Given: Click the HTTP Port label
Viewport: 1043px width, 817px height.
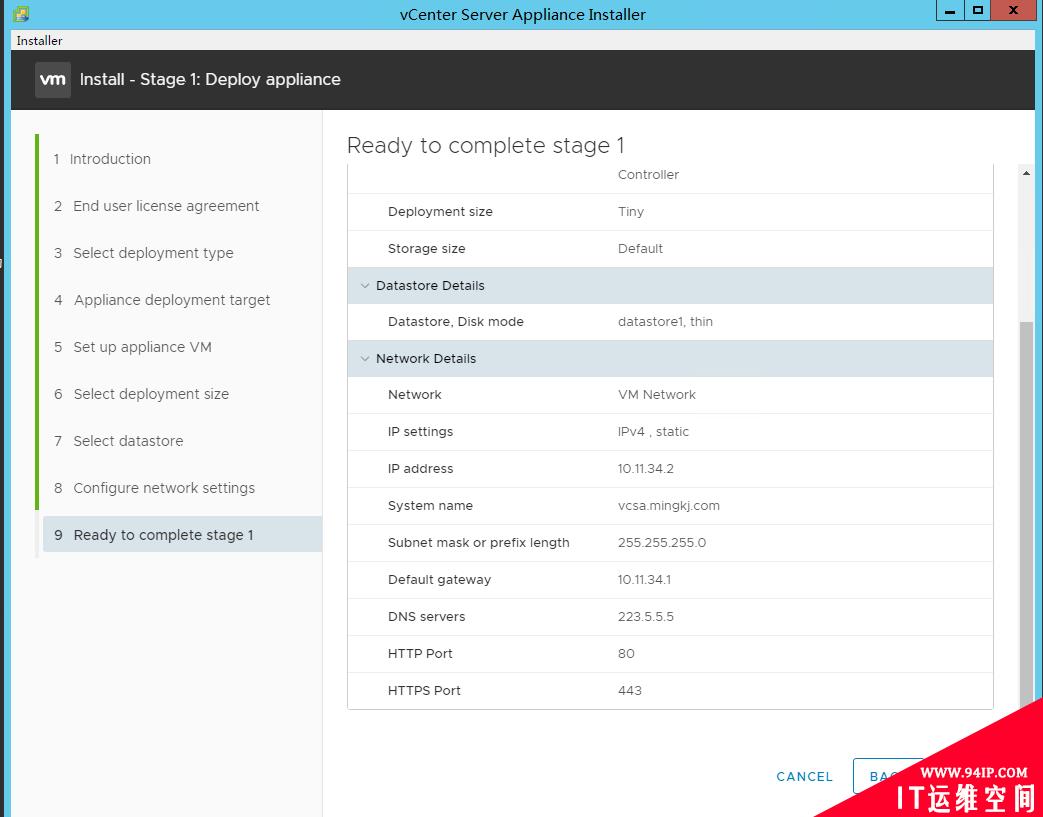Looking at the screenshot, I should point(420,654).
